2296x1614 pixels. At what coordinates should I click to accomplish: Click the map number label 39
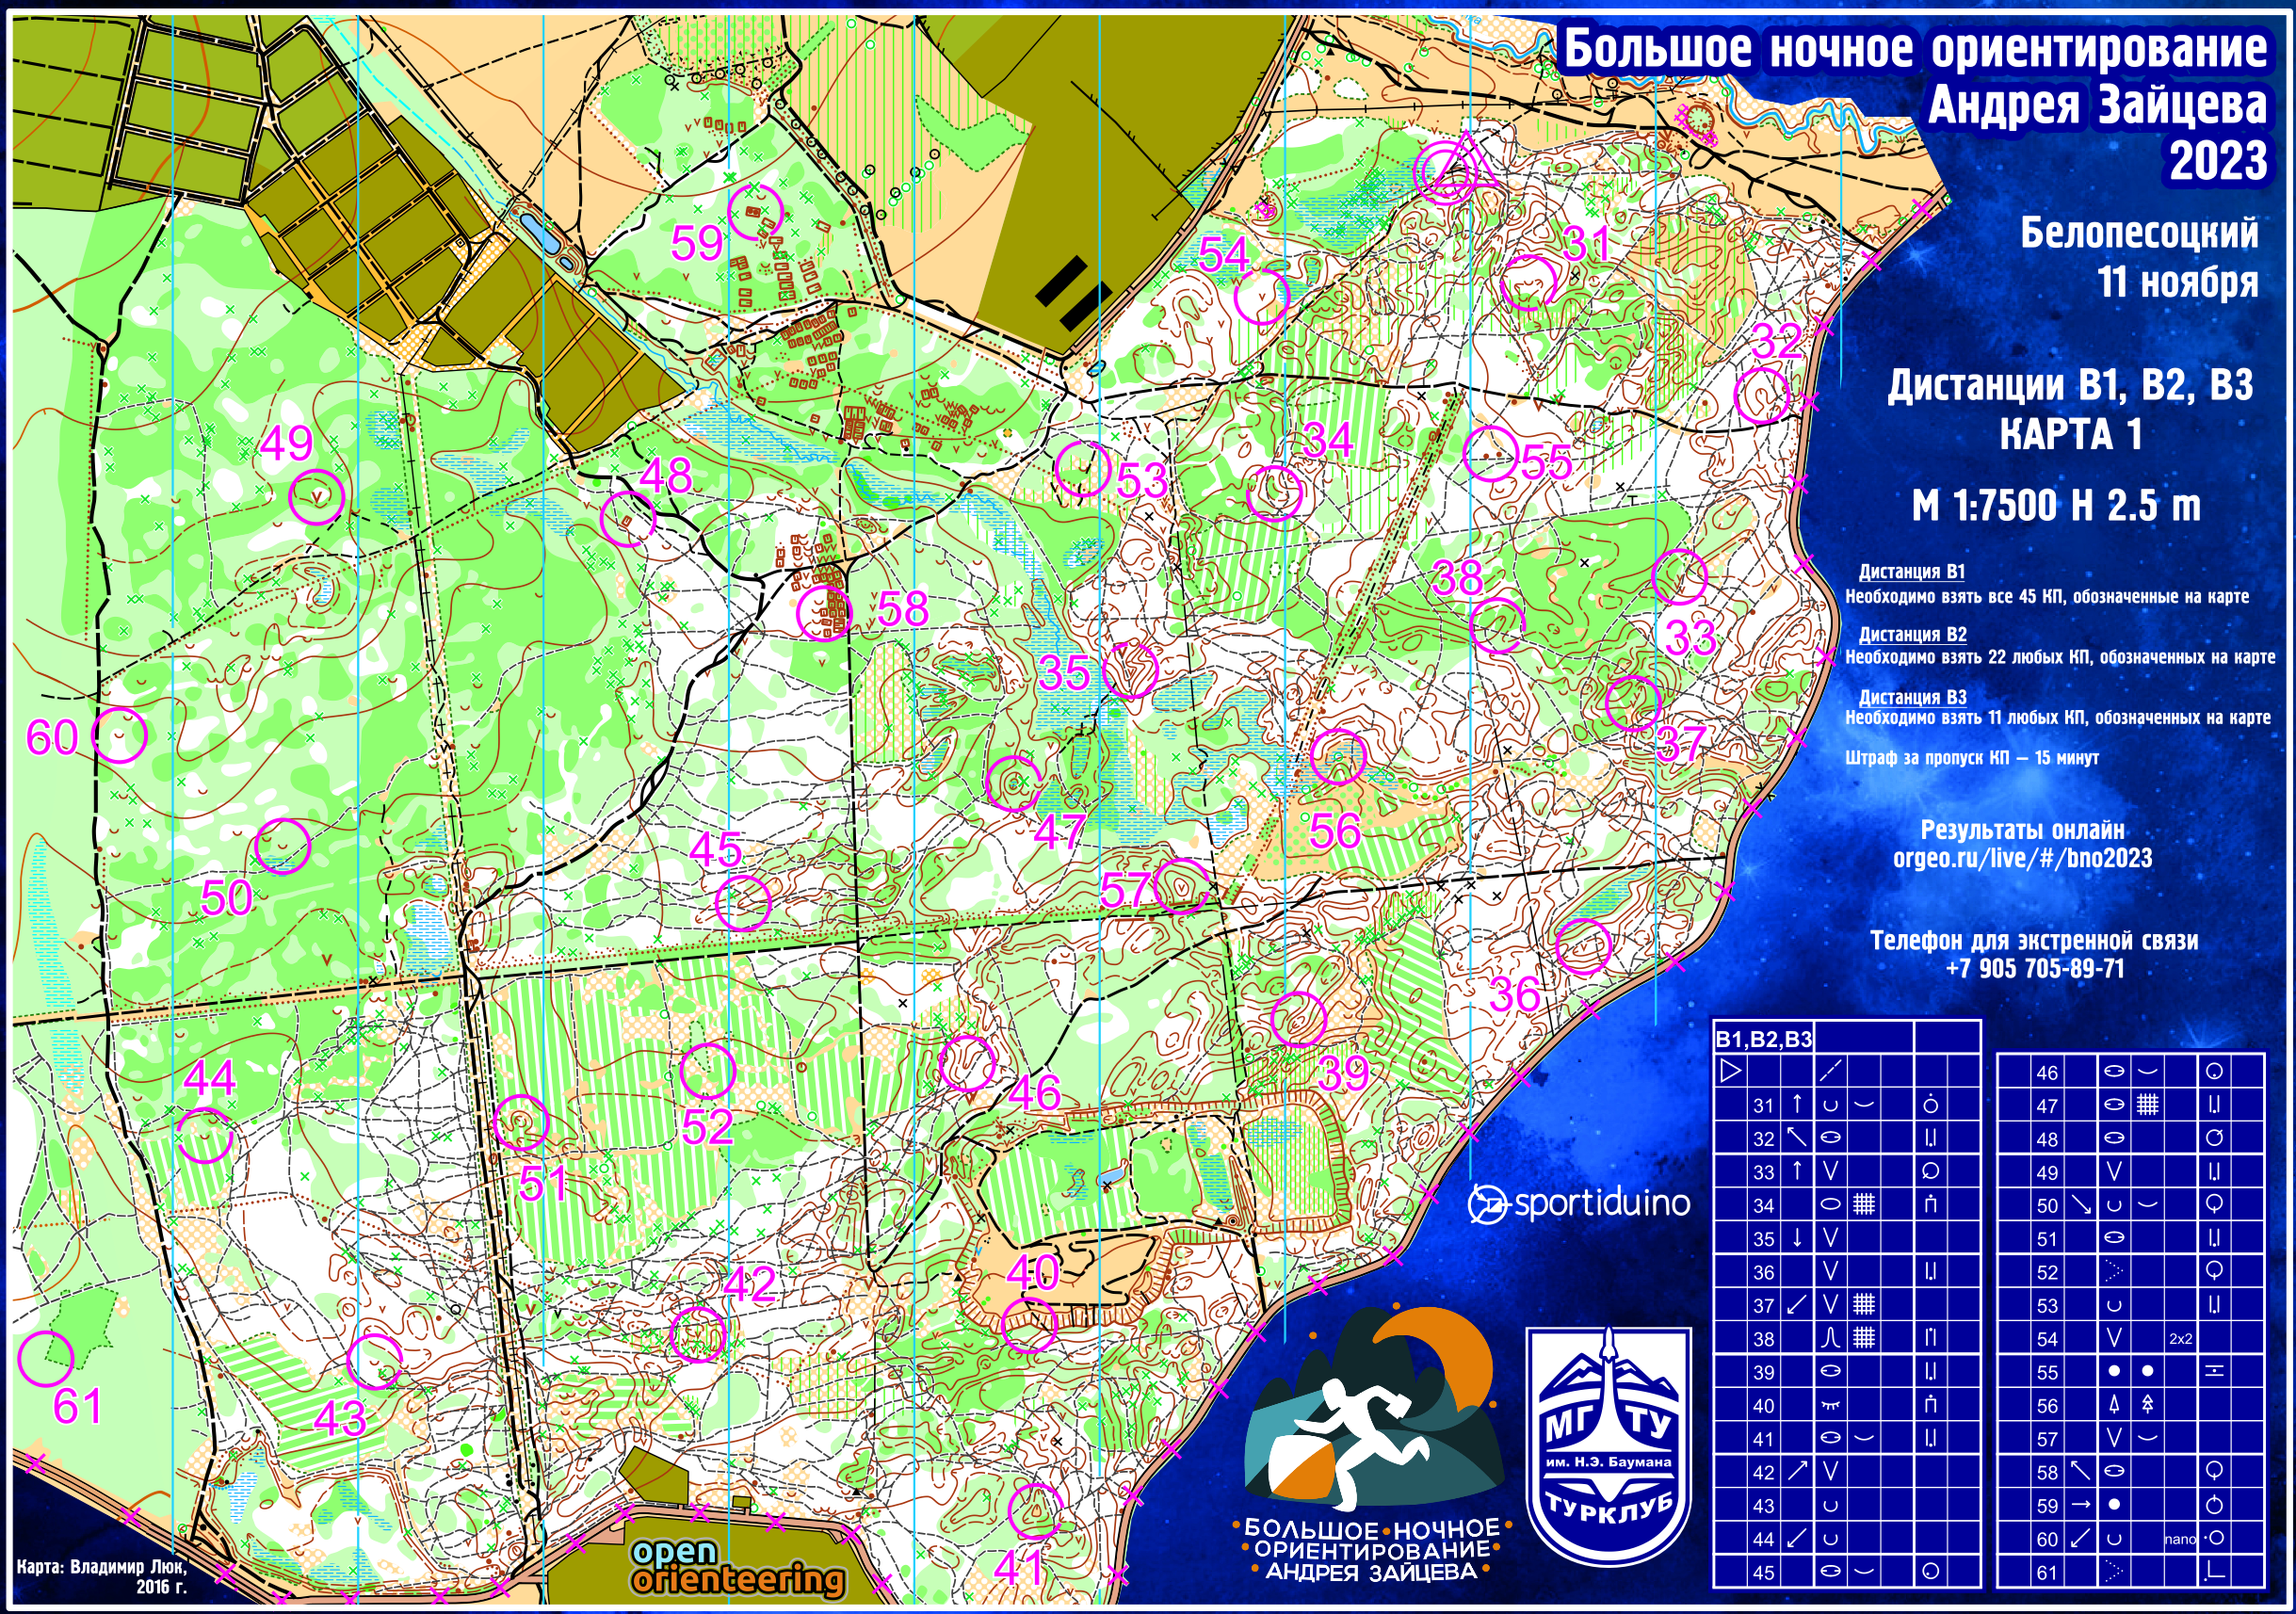(x=1343, y=1073)
